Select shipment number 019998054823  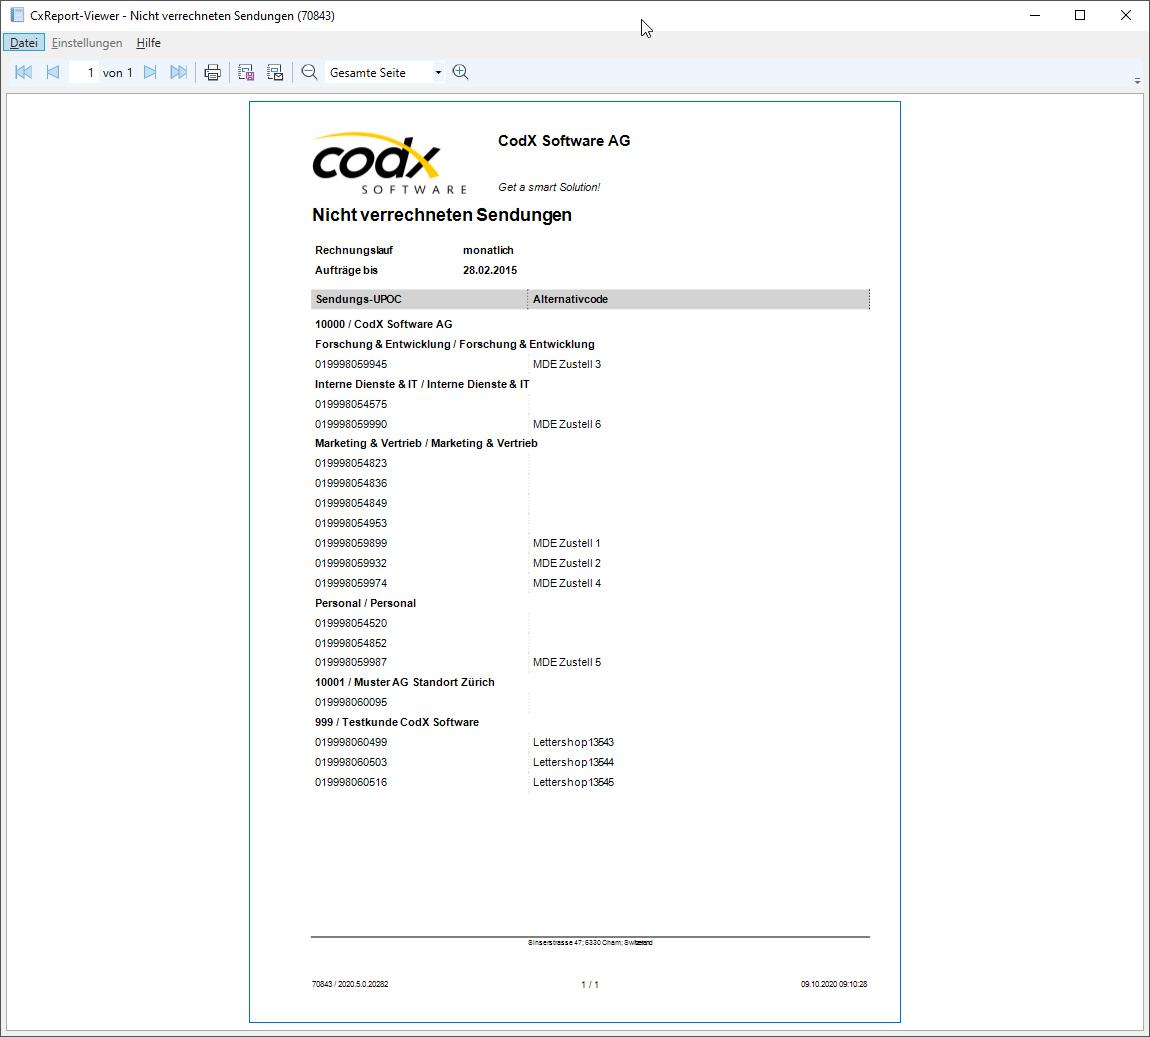pos(351,463)
